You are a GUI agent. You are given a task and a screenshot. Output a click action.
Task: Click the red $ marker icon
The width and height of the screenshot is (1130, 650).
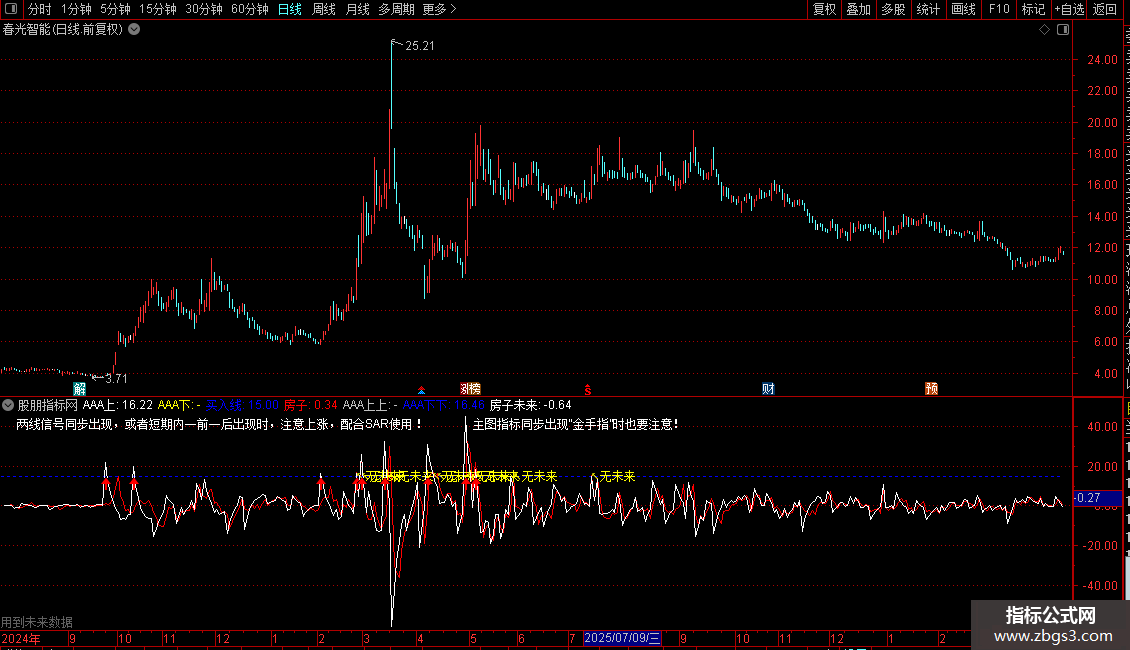coord(588,390)
